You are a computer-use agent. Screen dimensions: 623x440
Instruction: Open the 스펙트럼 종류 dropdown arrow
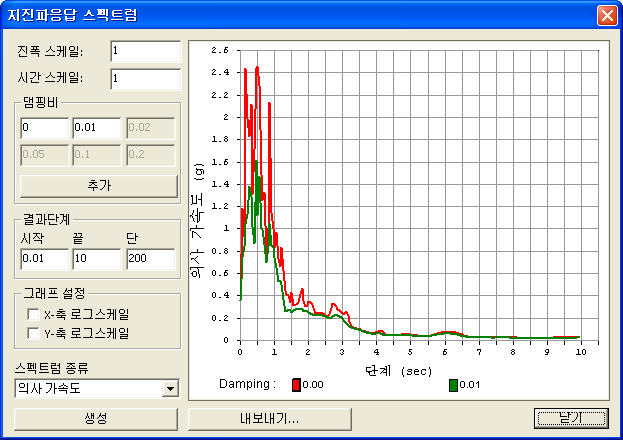(170, 388)
